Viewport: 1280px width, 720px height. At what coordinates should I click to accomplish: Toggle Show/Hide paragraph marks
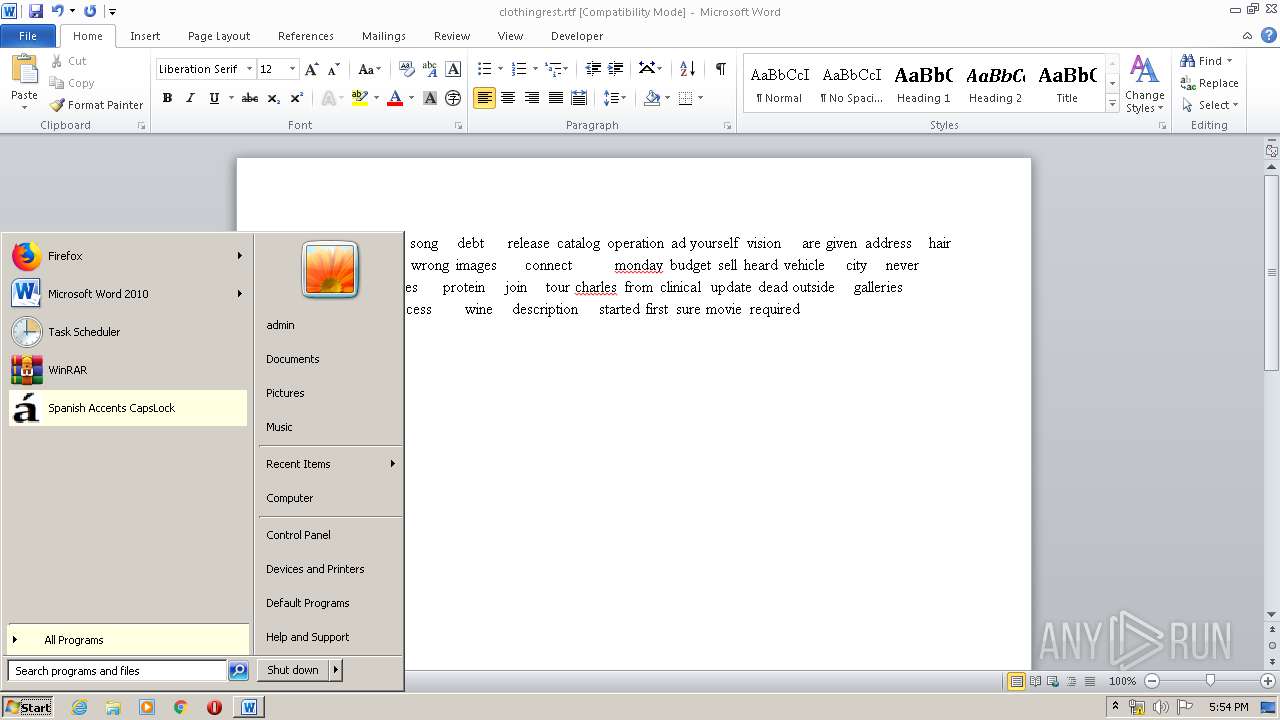(720, 68)
